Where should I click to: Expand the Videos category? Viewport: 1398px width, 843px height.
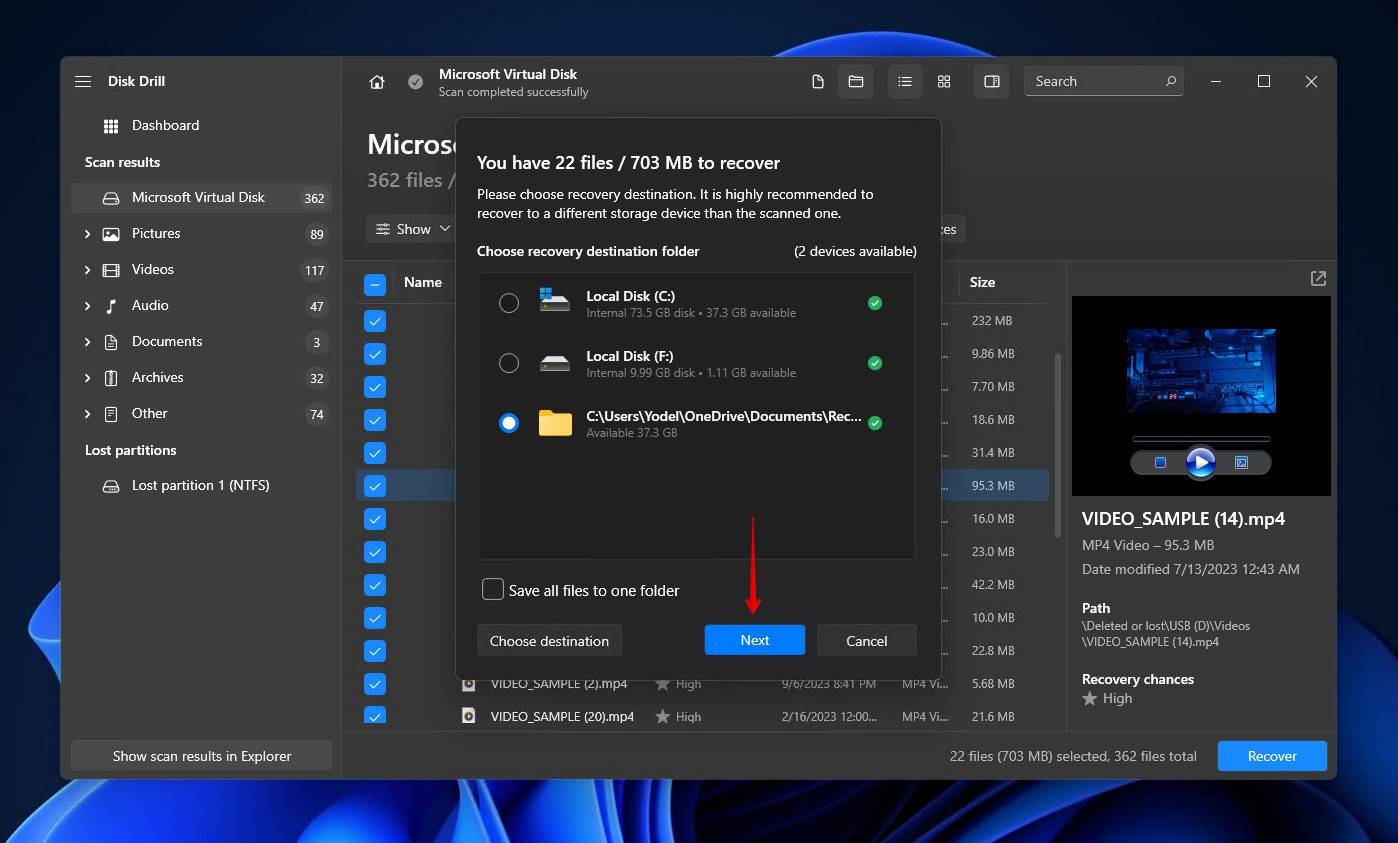(x=88, y=270)
